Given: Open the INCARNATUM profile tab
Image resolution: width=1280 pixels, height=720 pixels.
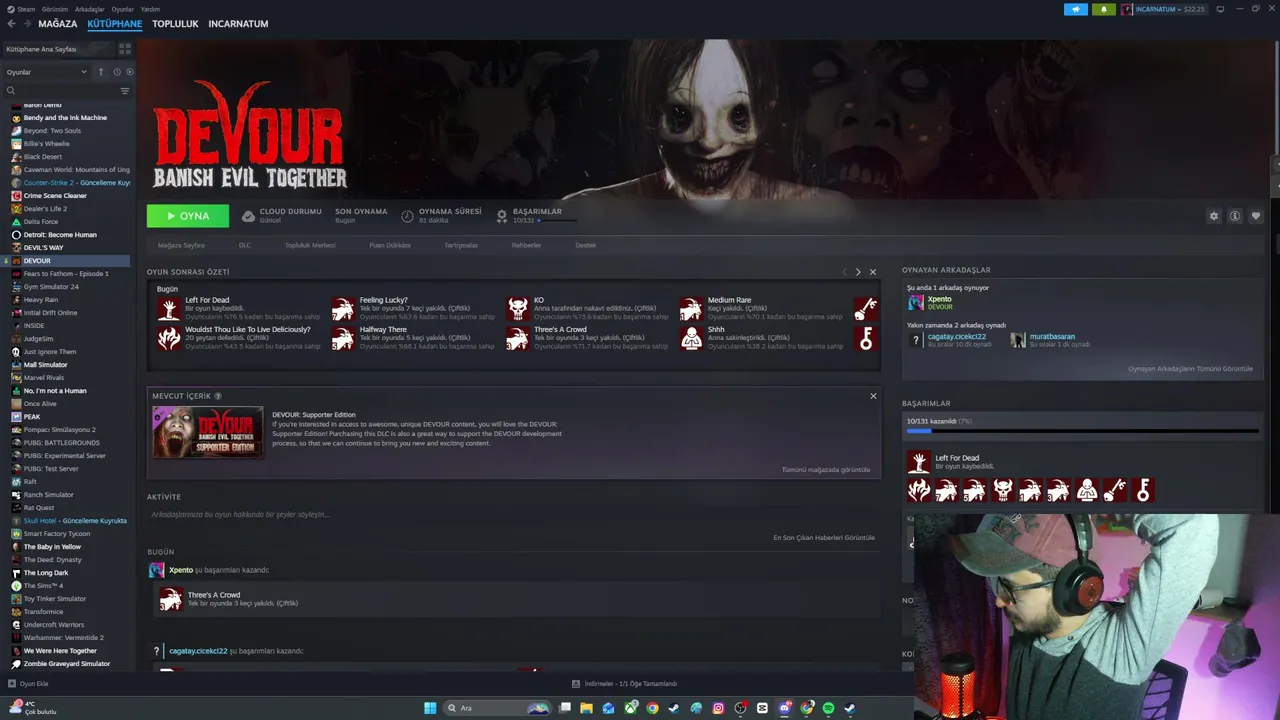Looking at the screenshot, I should (x=238, y=24).
